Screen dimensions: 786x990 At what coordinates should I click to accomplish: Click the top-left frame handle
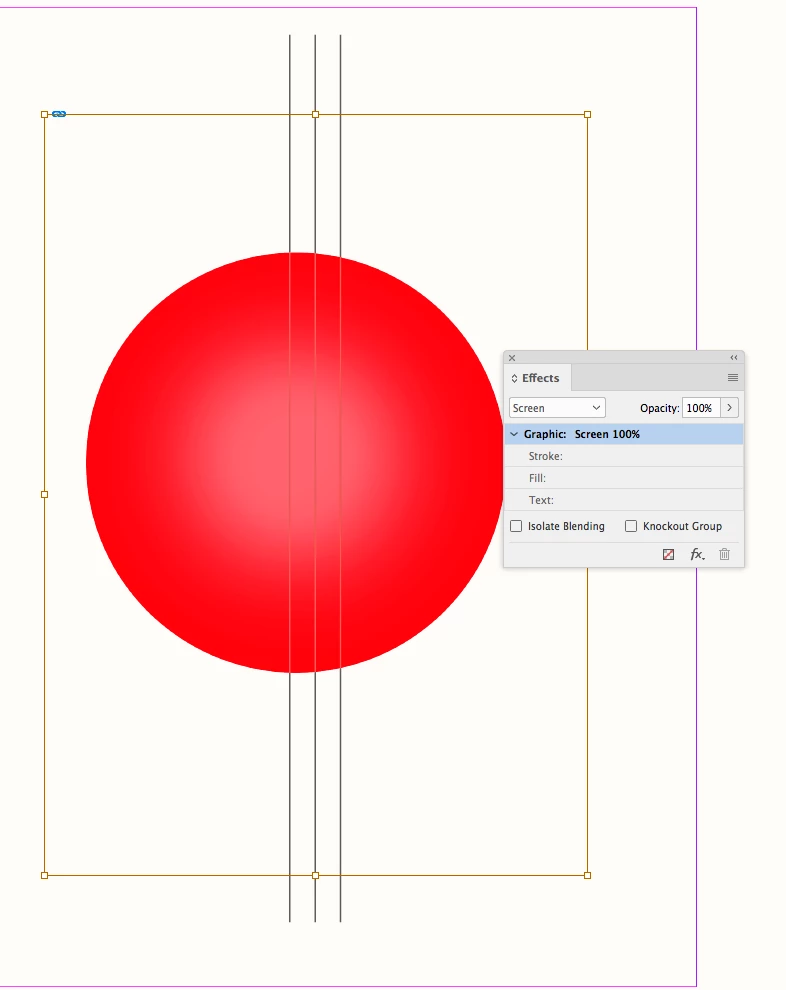44,114
